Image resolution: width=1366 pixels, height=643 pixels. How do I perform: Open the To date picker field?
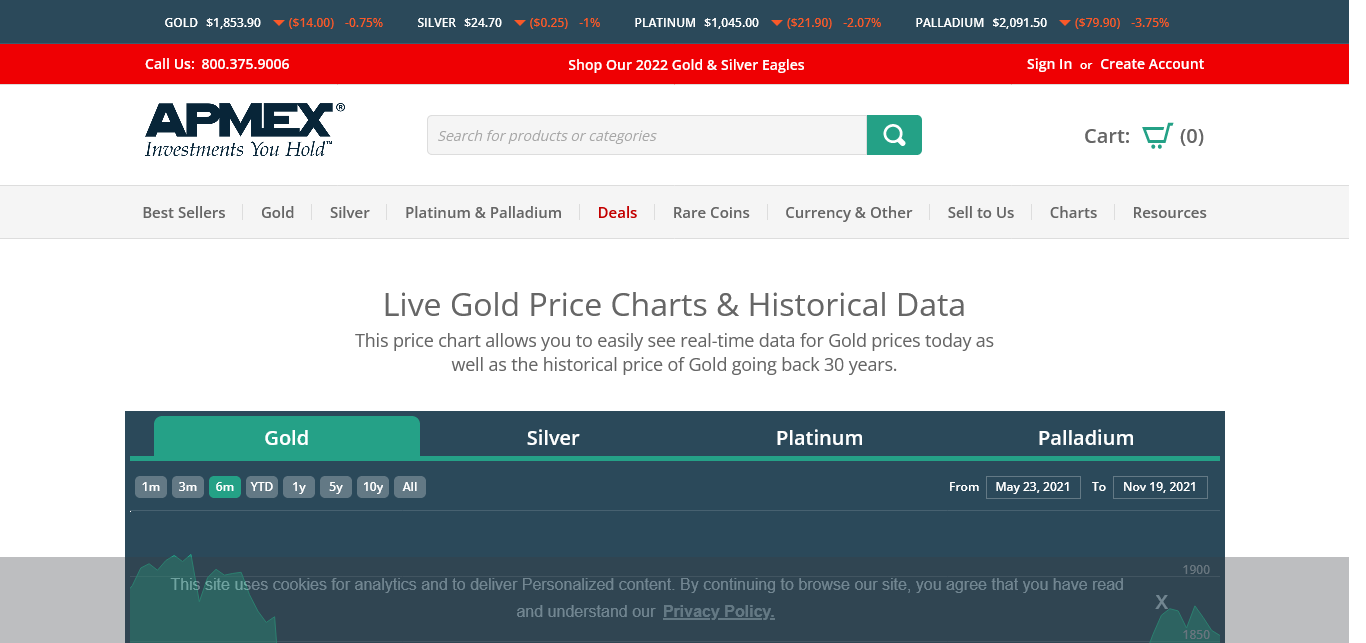[x=1159, y=487]
